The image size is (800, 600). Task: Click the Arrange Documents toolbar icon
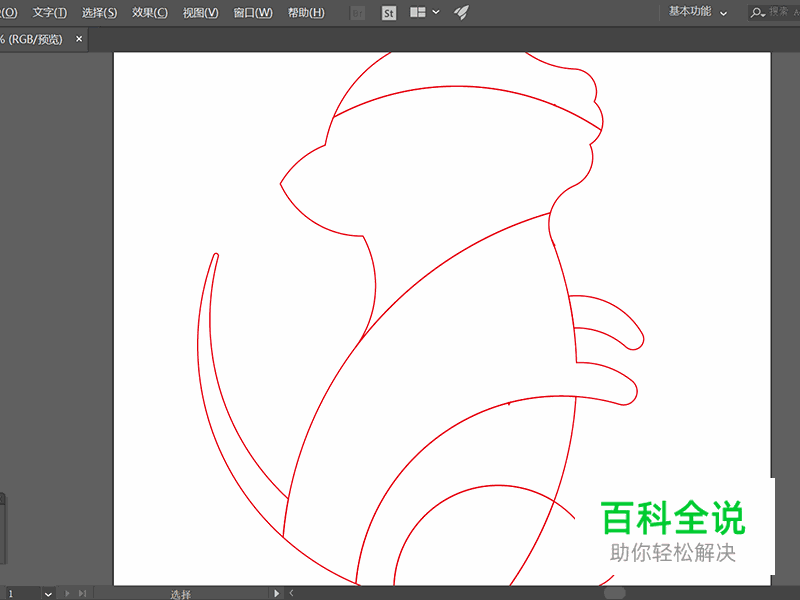coord(416,12)
